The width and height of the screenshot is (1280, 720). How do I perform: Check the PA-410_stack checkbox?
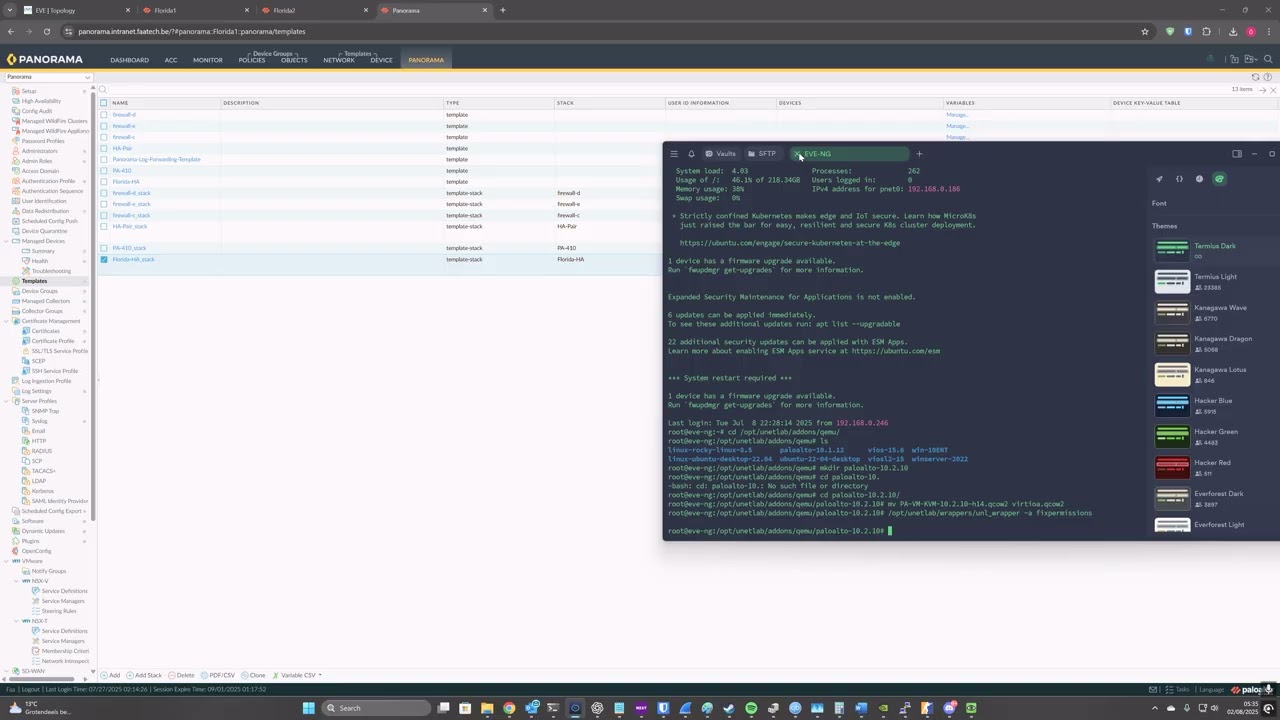[x=103, y=248]
